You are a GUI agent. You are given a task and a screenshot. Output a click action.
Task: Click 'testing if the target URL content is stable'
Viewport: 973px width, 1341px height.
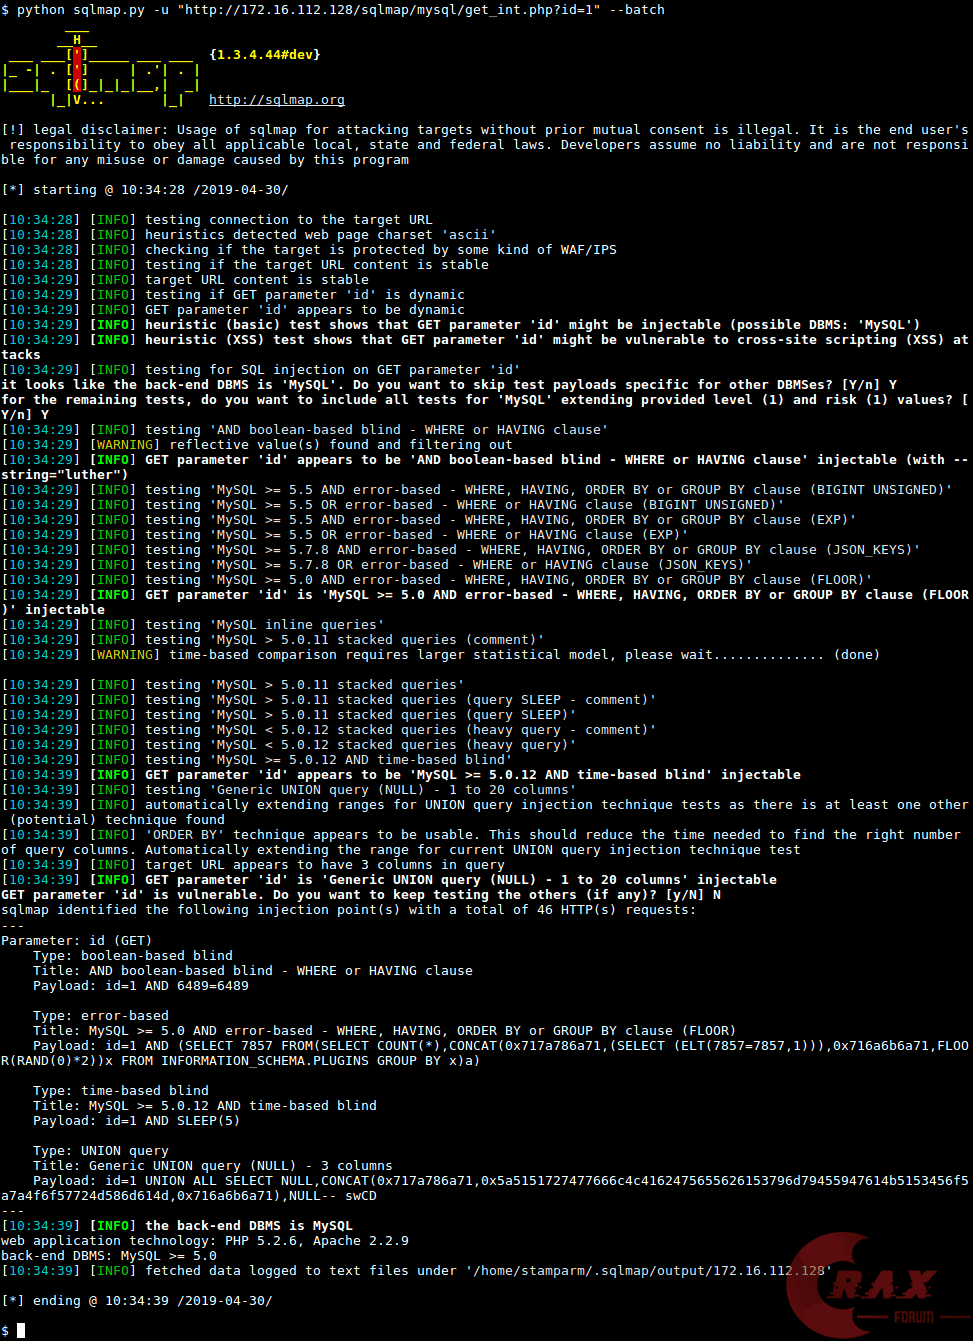click(x=317, y=265)
